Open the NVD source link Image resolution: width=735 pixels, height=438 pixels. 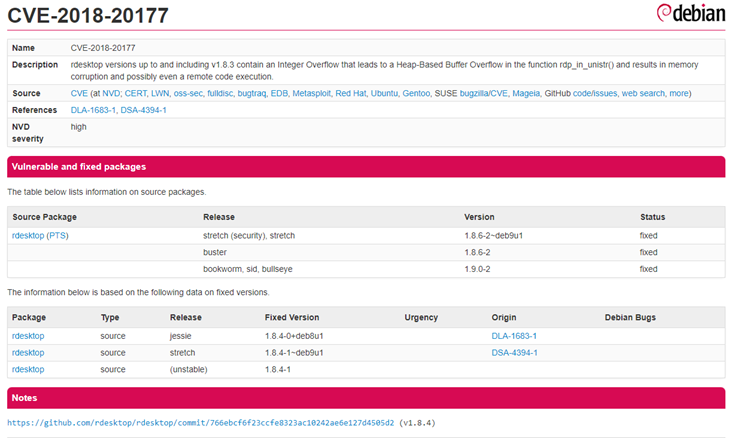coord(111,92)
